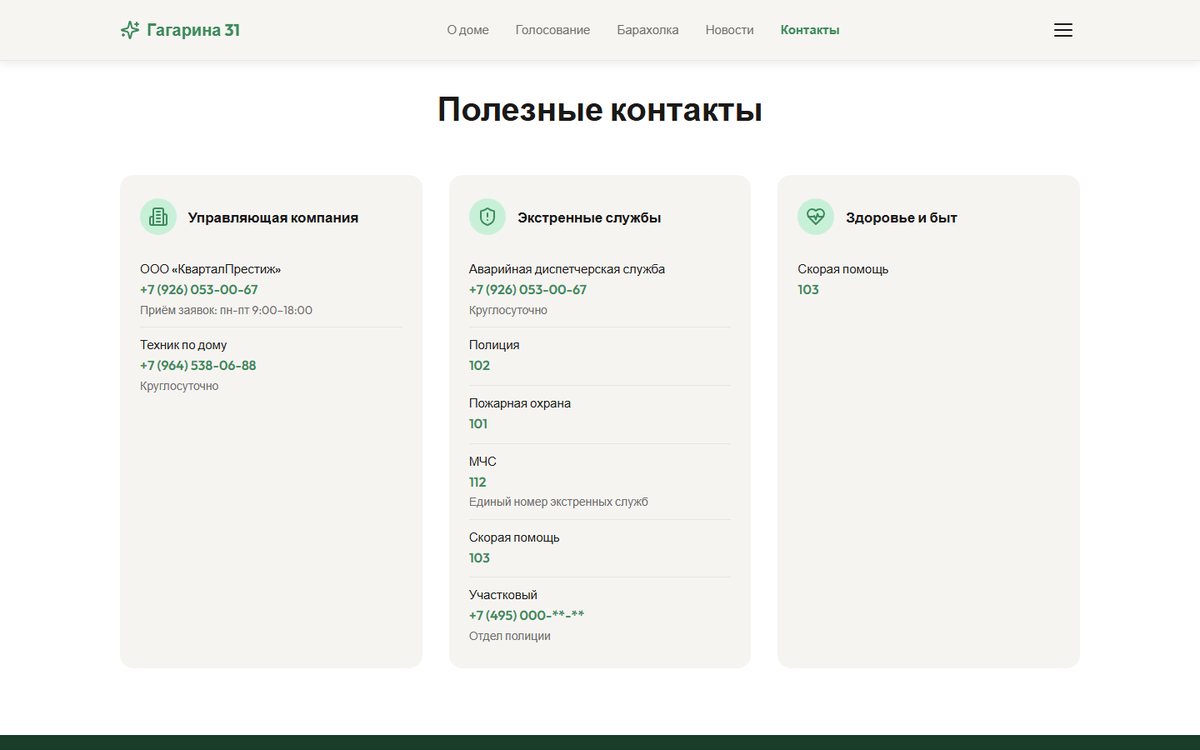This screenshot has width=1200, height=750.
Task: Click the Единый номер экстренных служб note
Action: (x=559, y=502)
